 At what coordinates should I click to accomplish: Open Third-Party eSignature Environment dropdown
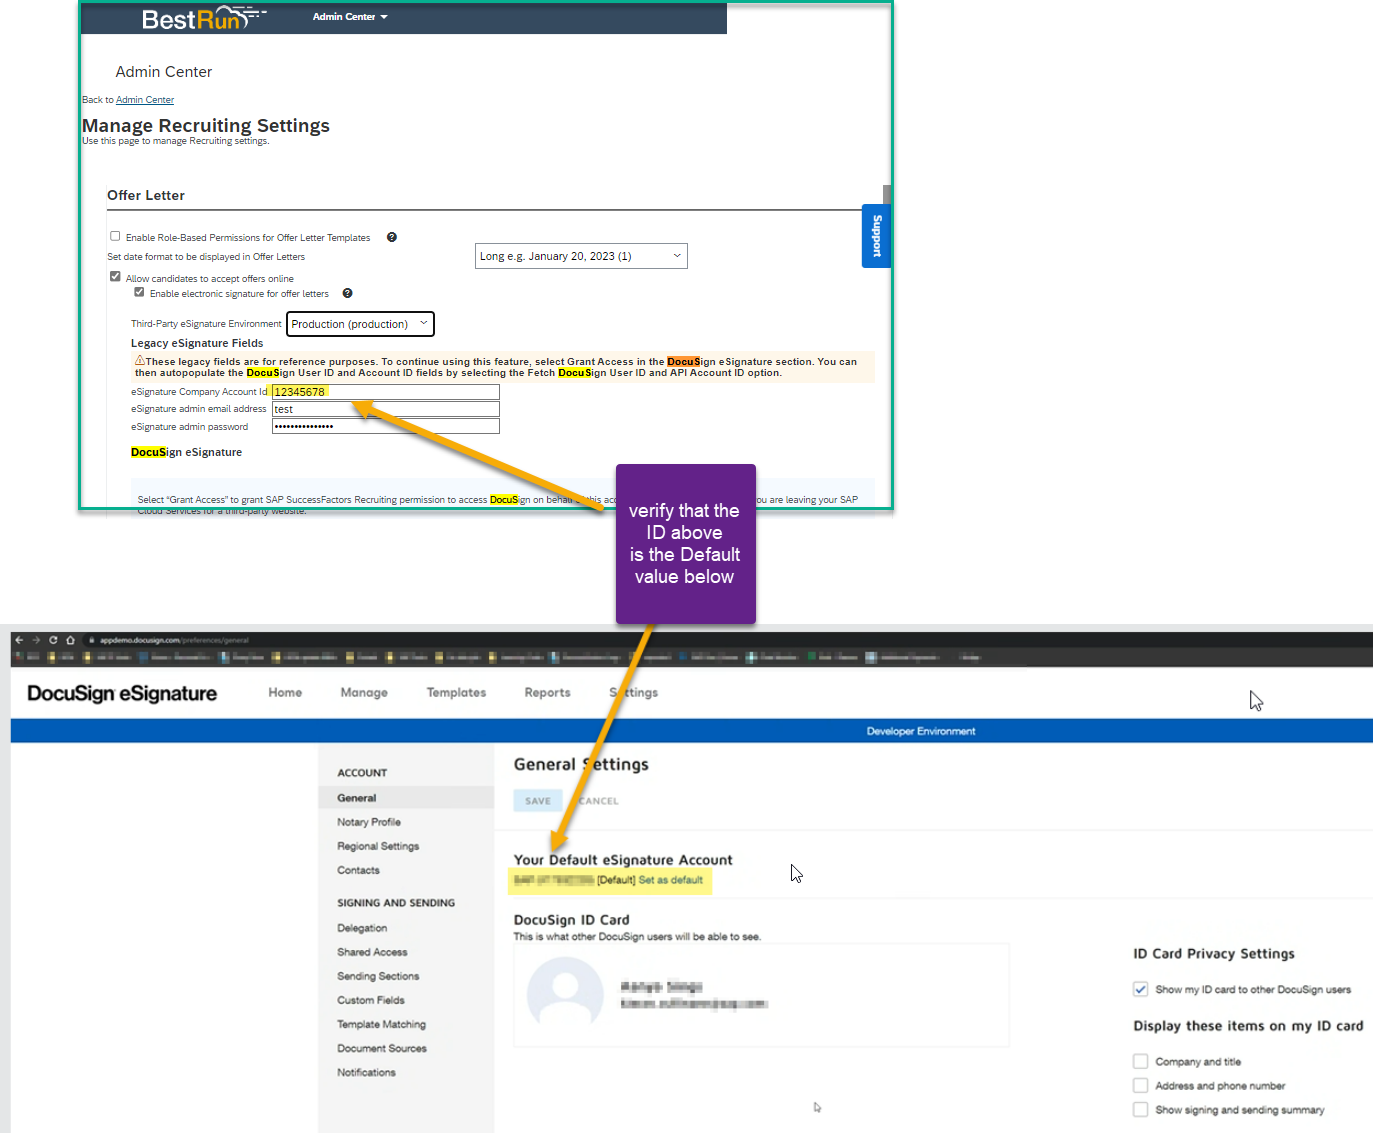[x=361, y=324]
